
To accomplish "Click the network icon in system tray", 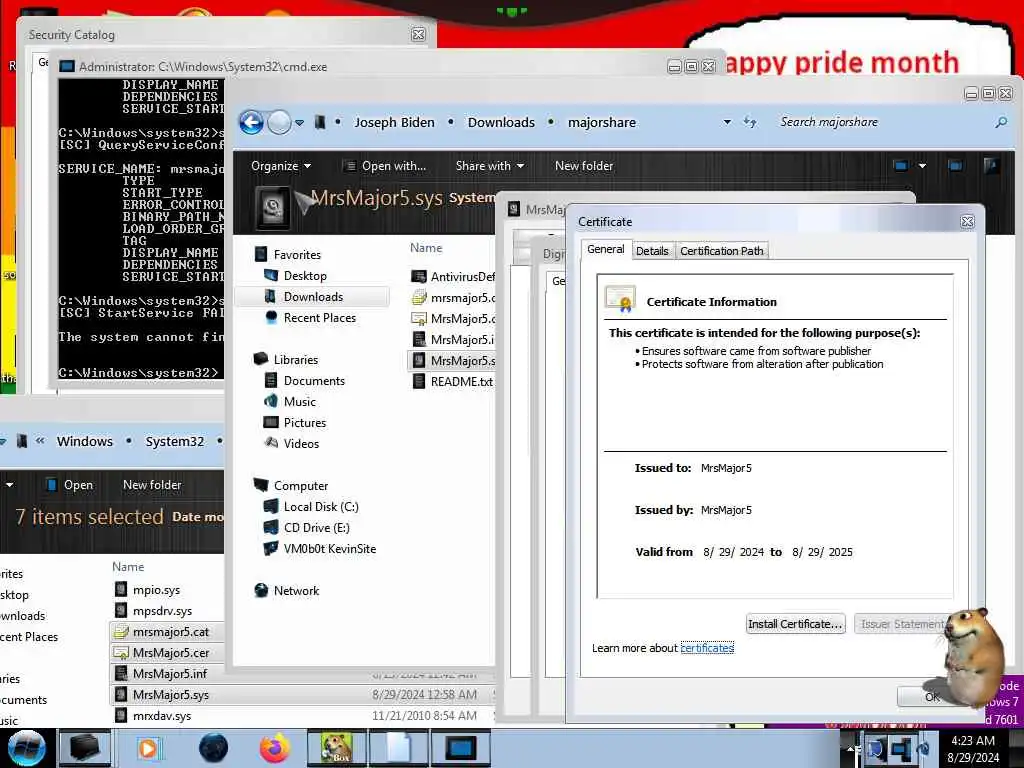I will pos(900,749).
